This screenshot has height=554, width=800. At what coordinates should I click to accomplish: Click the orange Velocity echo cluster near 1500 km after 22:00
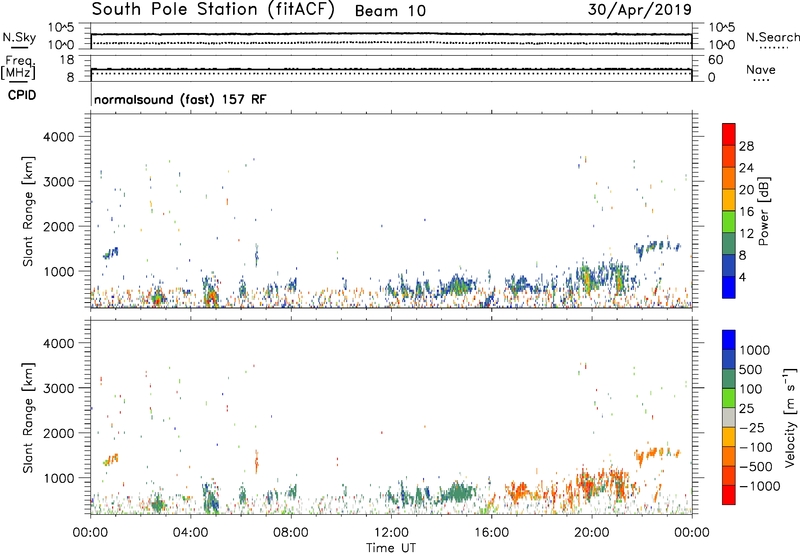[658, 454]
